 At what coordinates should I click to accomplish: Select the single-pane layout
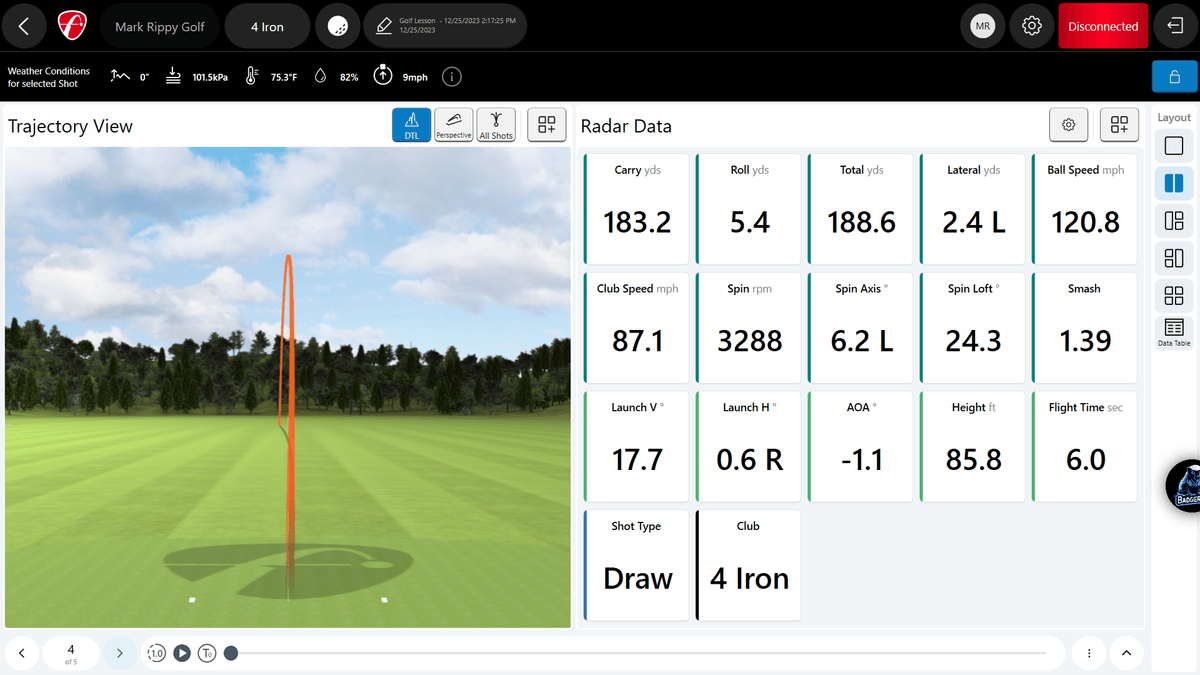1174,147
